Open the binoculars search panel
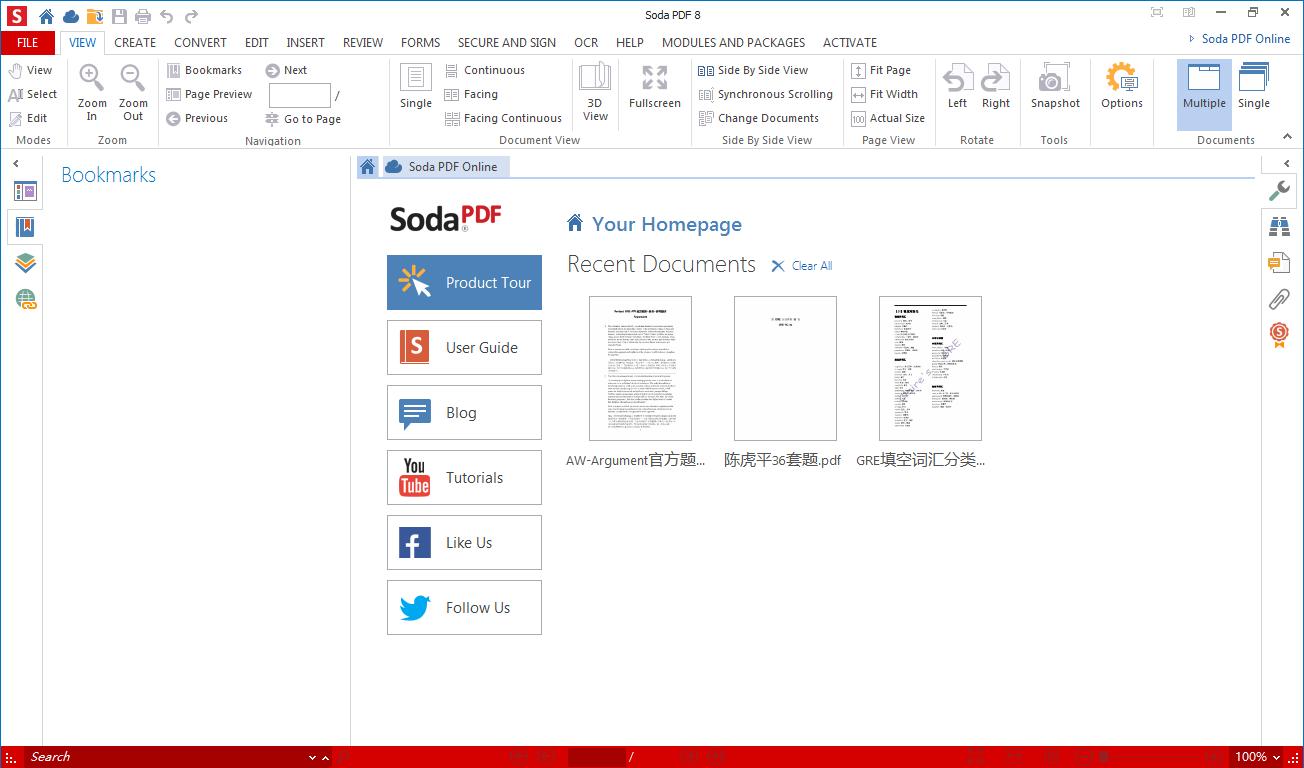 point(1279,227)
